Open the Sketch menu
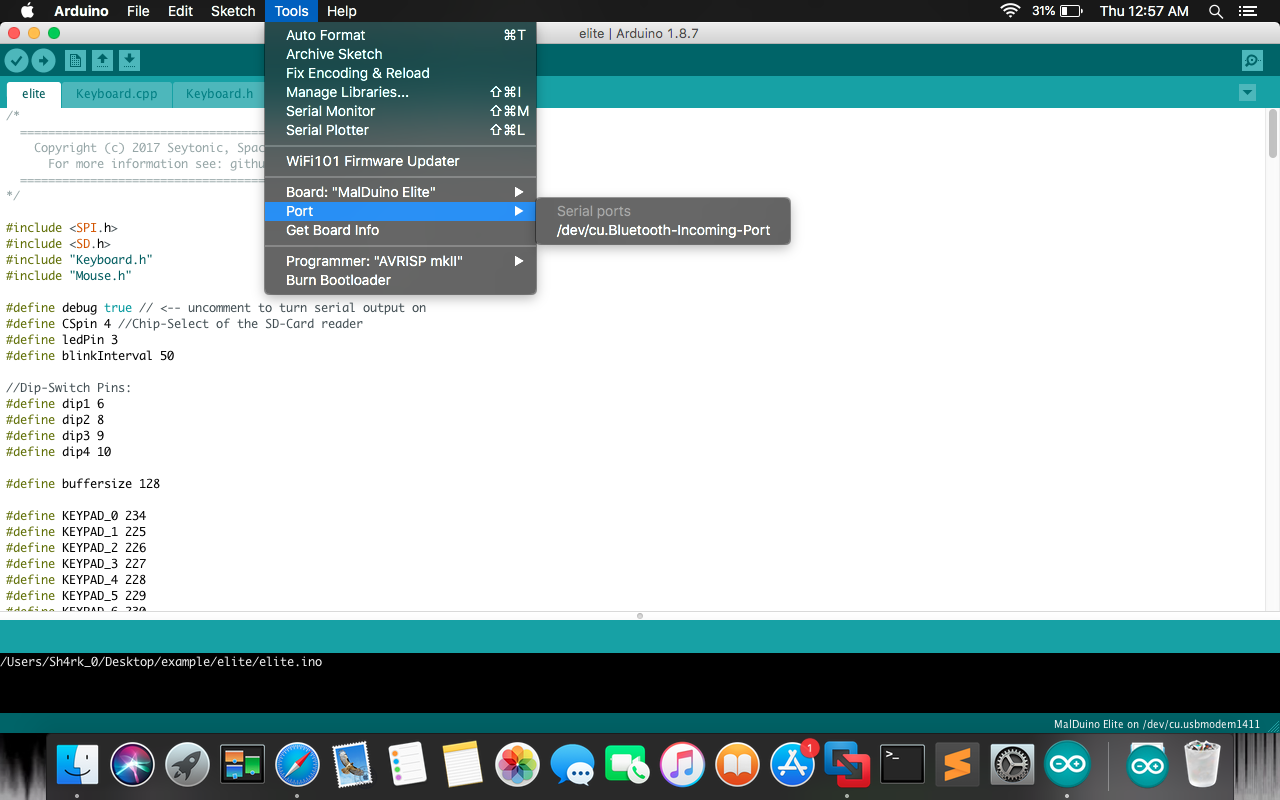The image size is (1280, 800). click(232, 11)
